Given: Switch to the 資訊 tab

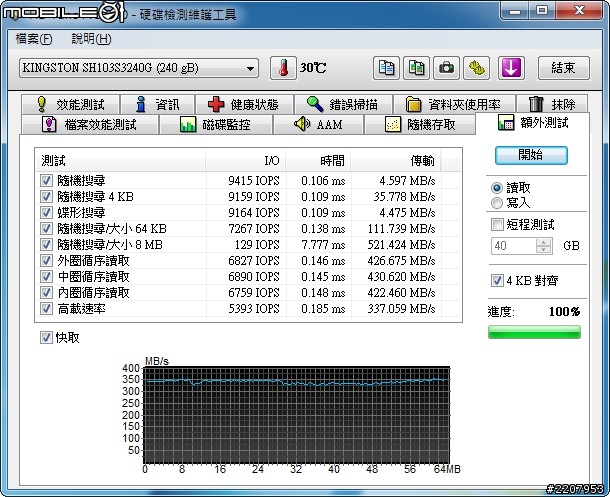Looking at the screenshot, I should point(158,104).
